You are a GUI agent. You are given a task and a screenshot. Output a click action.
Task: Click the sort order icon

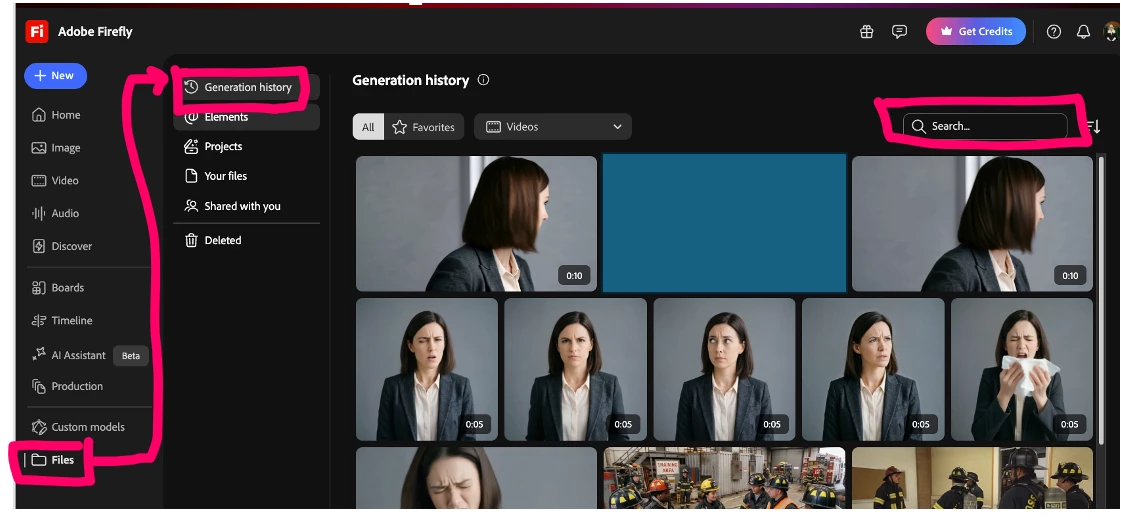click(x=1093, y=127)
